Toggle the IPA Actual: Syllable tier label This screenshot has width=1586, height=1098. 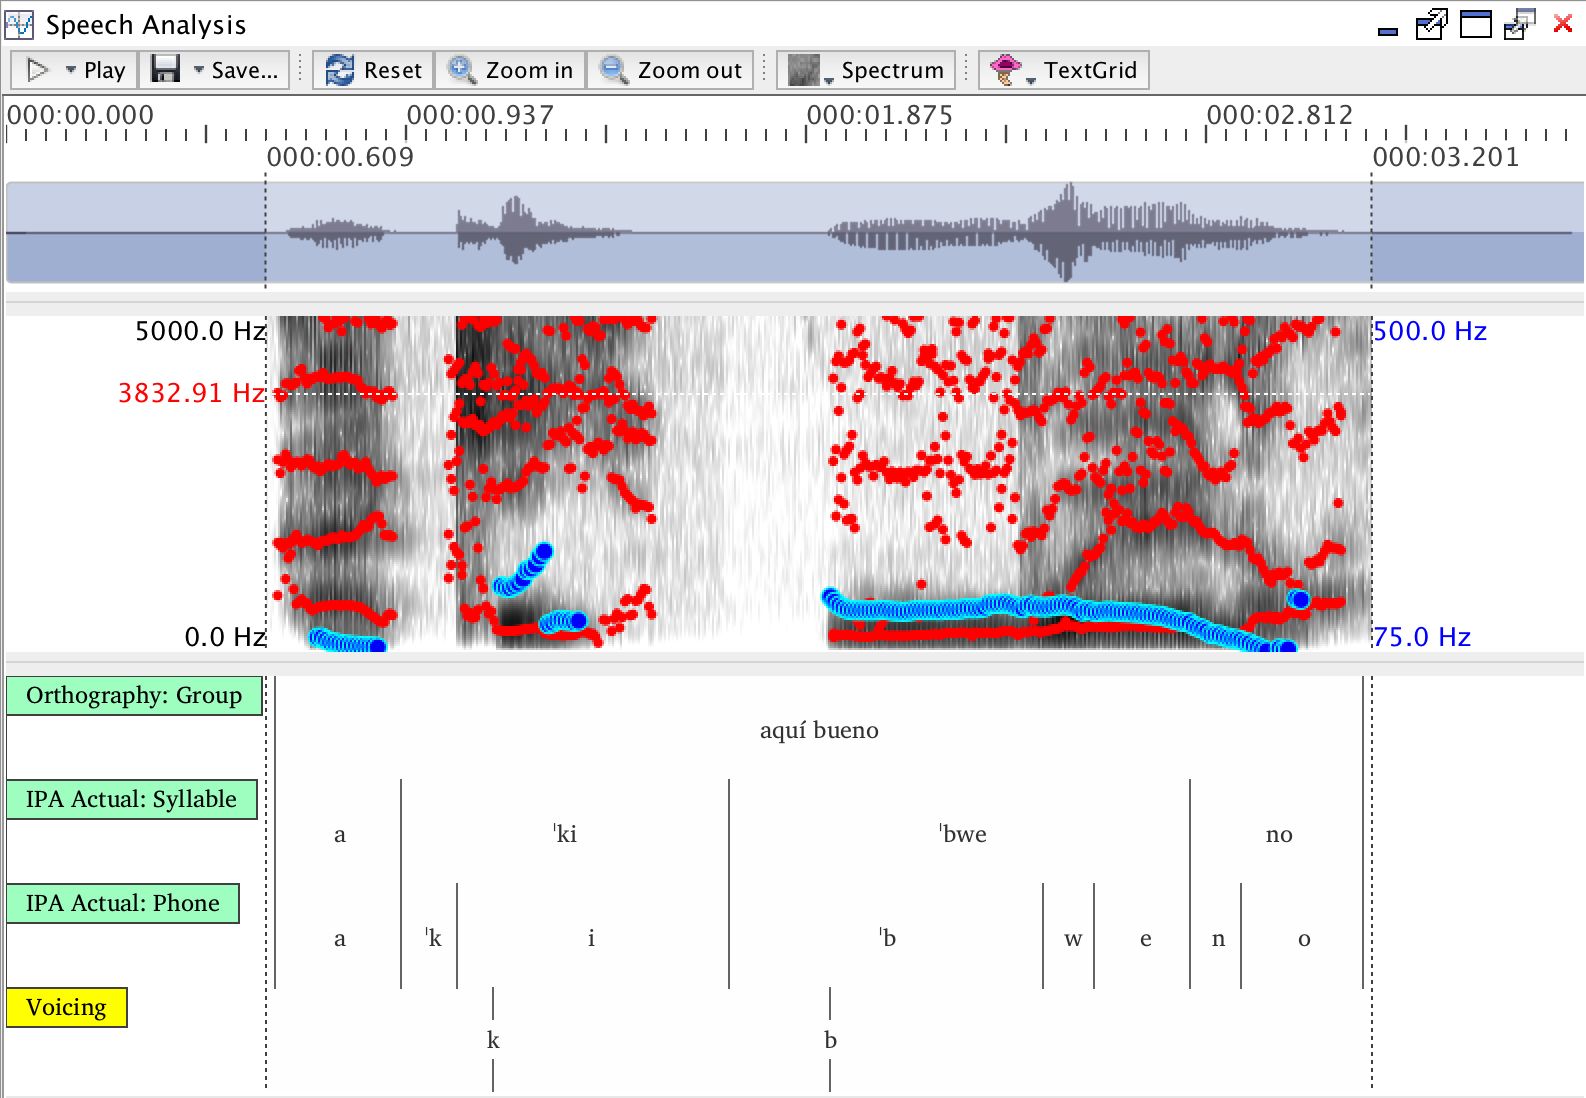pos(131,800)
